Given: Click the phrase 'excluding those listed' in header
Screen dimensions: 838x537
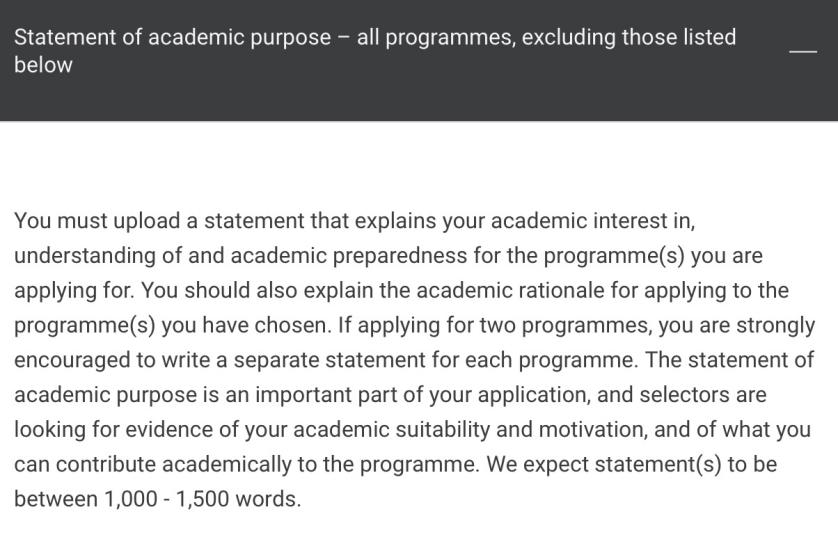Looking at the screenshot, I should [628, 37].
